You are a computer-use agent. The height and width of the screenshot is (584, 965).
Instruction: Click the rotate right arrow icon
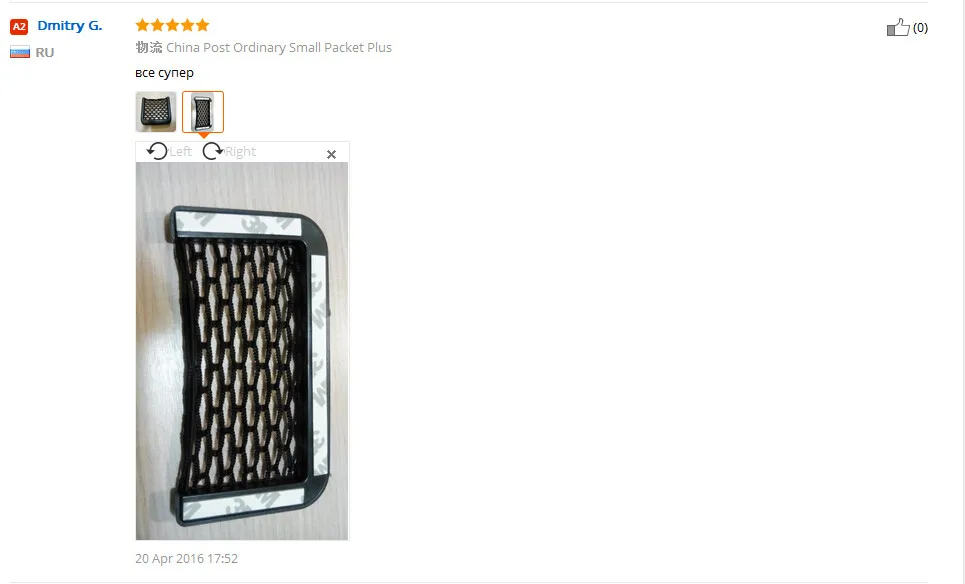pos(213,151)
